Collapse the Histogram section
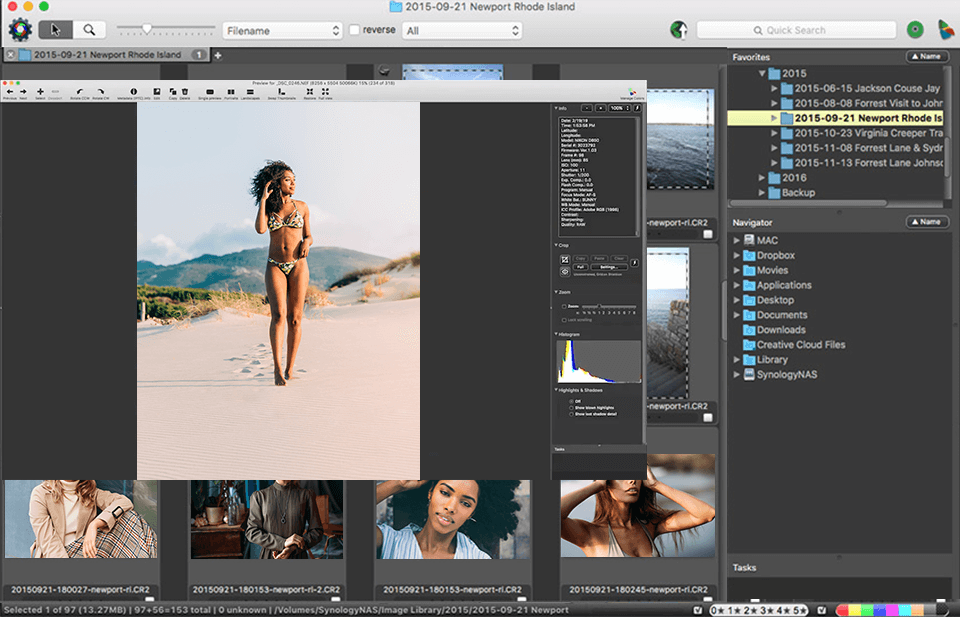This screenshot has width=960, height=617. click(556, 334)
